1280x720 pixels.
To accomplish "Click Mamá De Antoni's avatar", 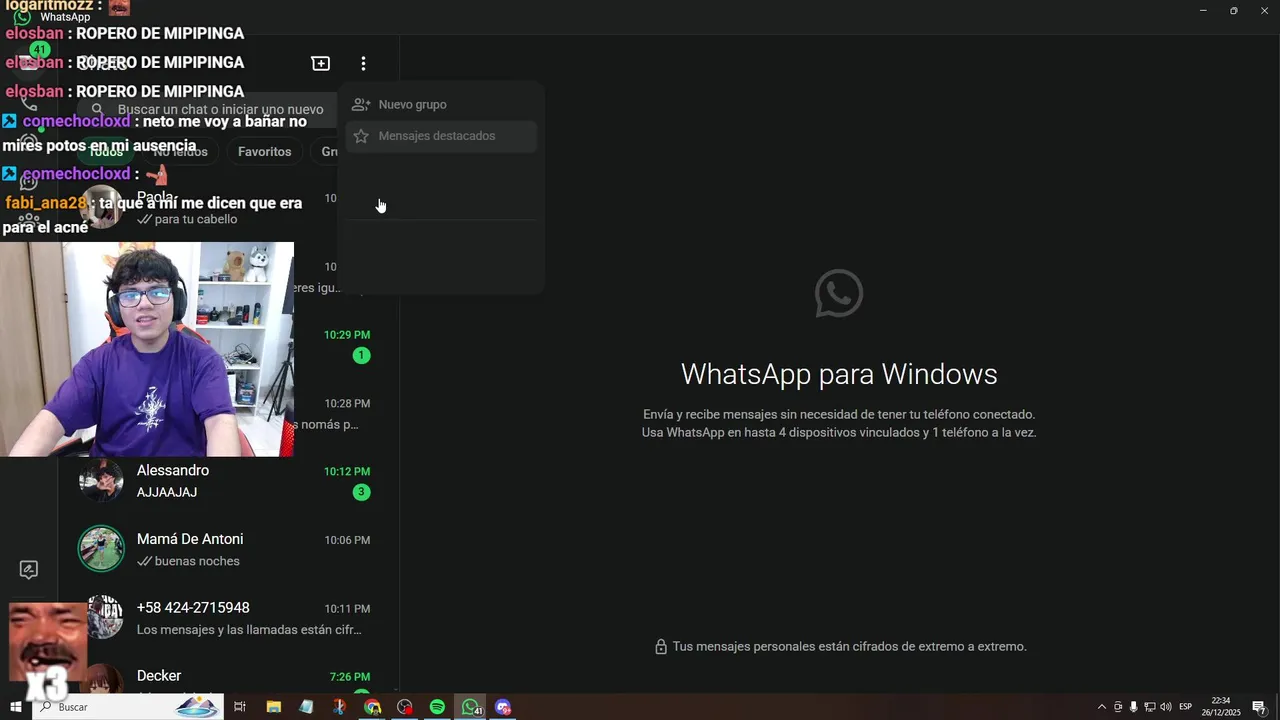I will tap(101, 549).
